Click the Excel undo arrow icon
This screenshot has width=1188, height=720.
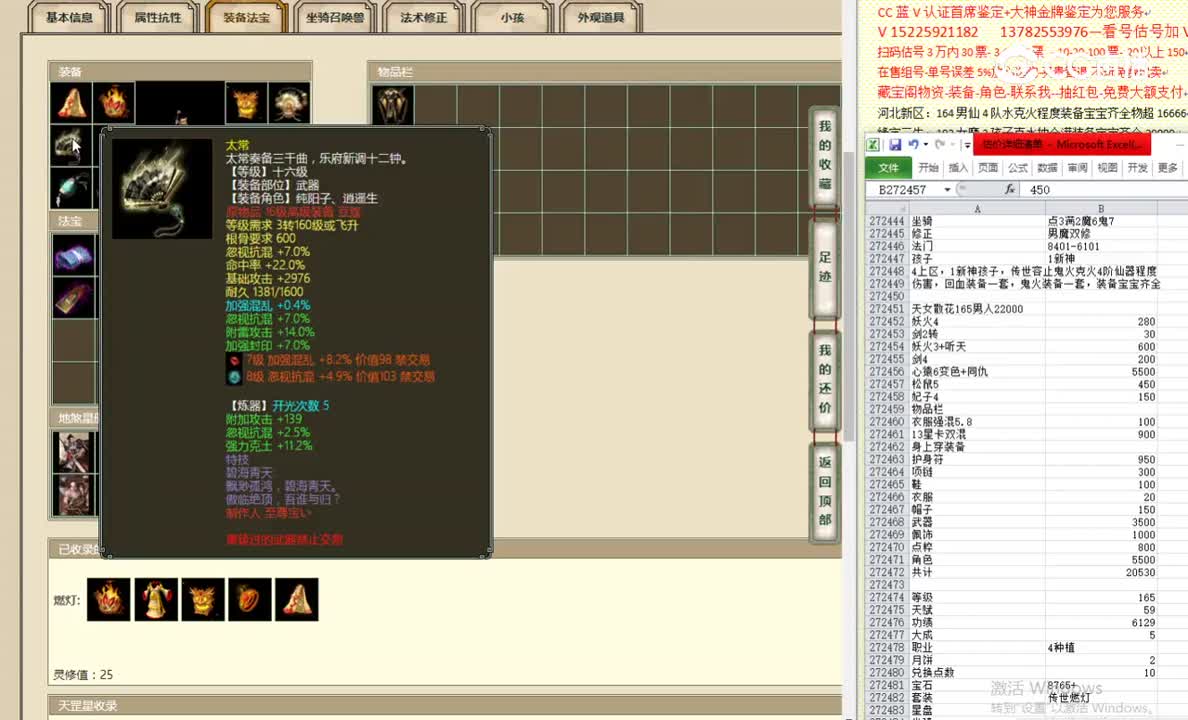click(x=914, y=144)
